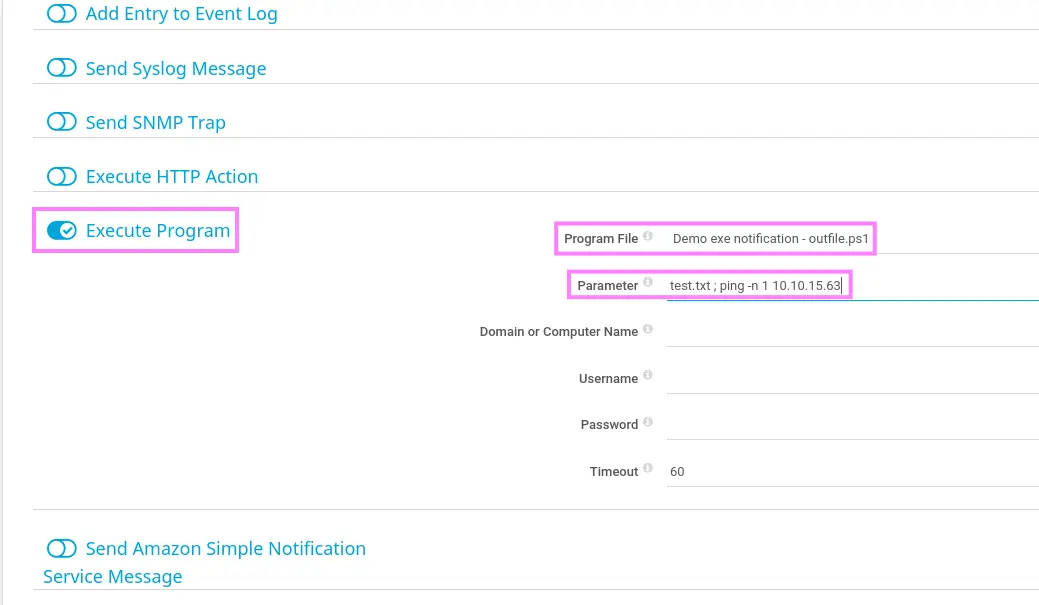Click info icon next to Parameter label
Viewport: 1039px width, 605px height.
[648, 283]
